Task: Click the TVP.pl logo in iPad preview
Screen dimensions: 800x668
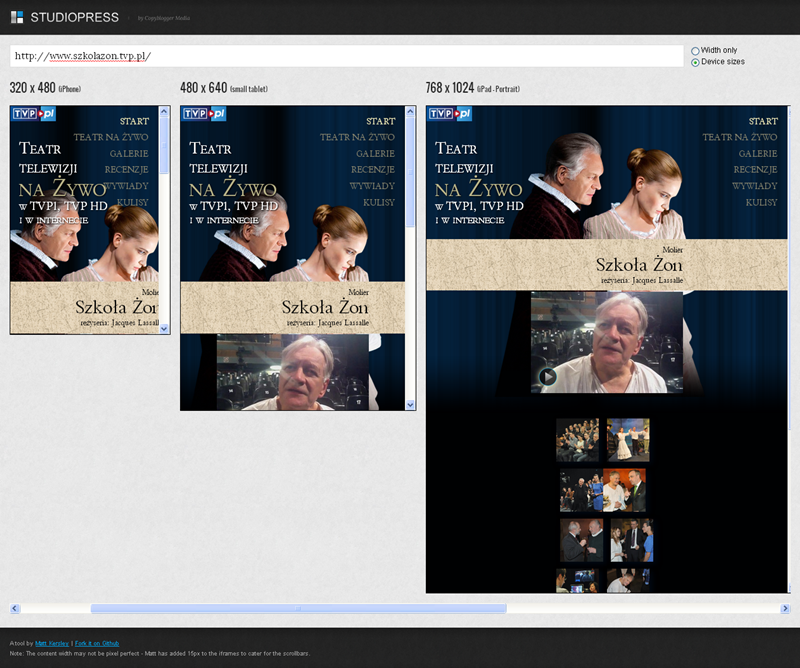Action: [450, 114]
